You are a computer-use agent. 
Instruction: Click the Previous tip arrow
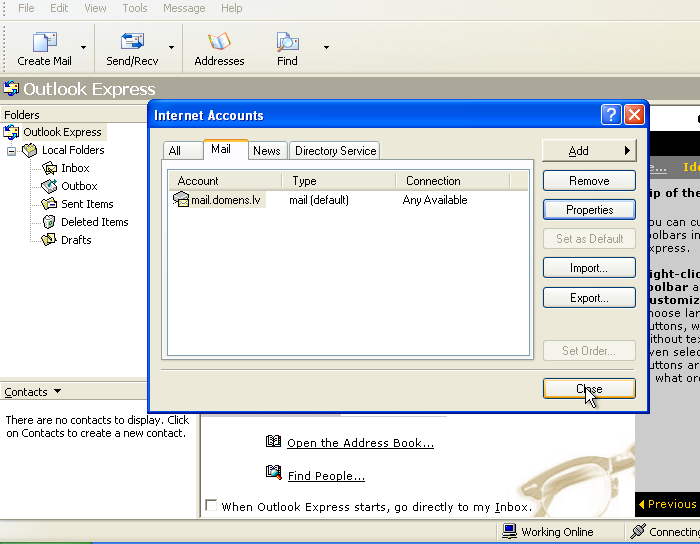point(642,504)
